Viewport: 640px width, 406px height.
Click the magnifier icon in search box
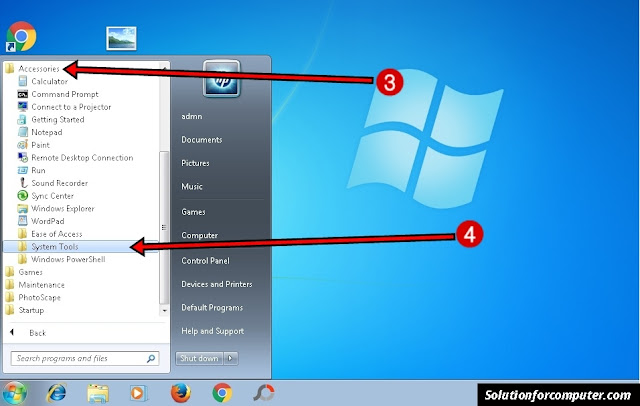[151, 358]
